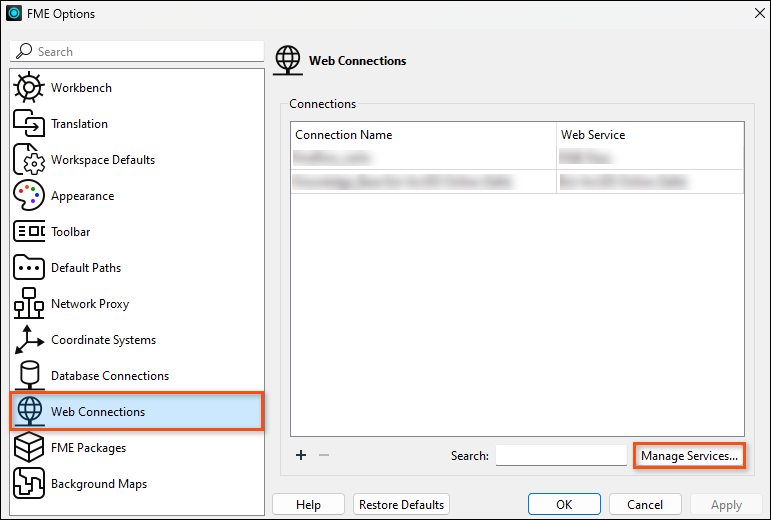Image resolution: width=771 pixels, height=520 pixels.
Task: Click the Network Proxy icon
Action: 29,303
